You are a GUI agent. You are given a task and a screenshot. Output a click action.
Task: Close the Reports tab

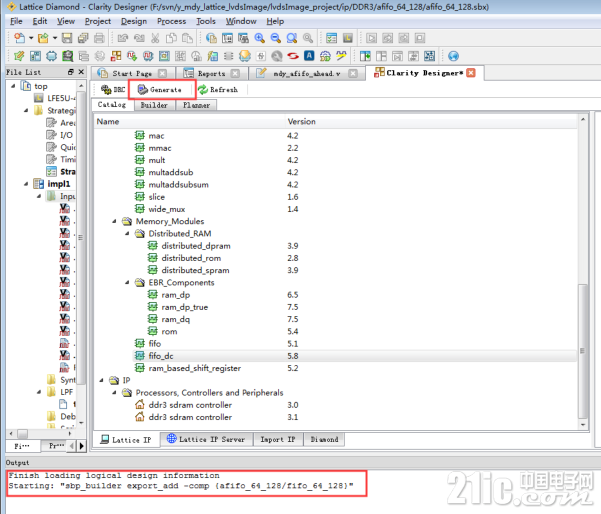[235, 73]
